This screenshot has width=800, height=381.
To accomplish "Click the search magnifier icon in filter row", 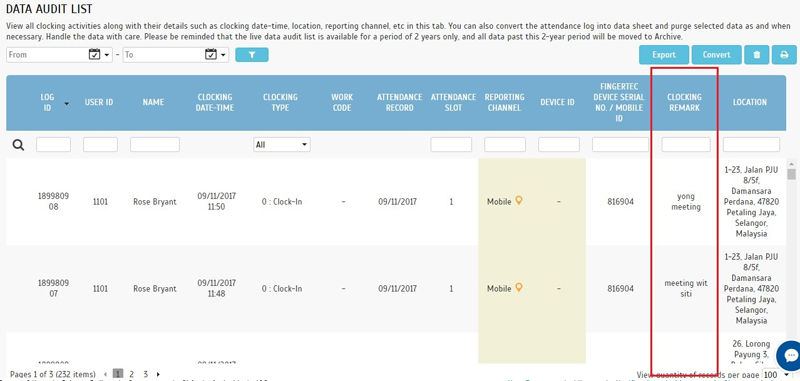I will [18, 145].
